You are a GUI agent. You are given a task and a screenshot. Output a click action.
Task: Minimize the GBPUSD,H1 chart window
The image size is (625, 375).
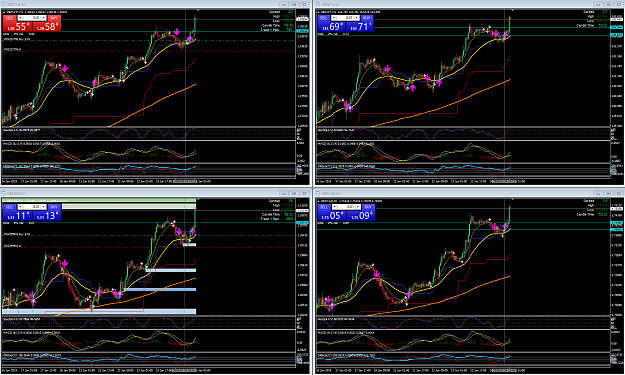[284, 193]
